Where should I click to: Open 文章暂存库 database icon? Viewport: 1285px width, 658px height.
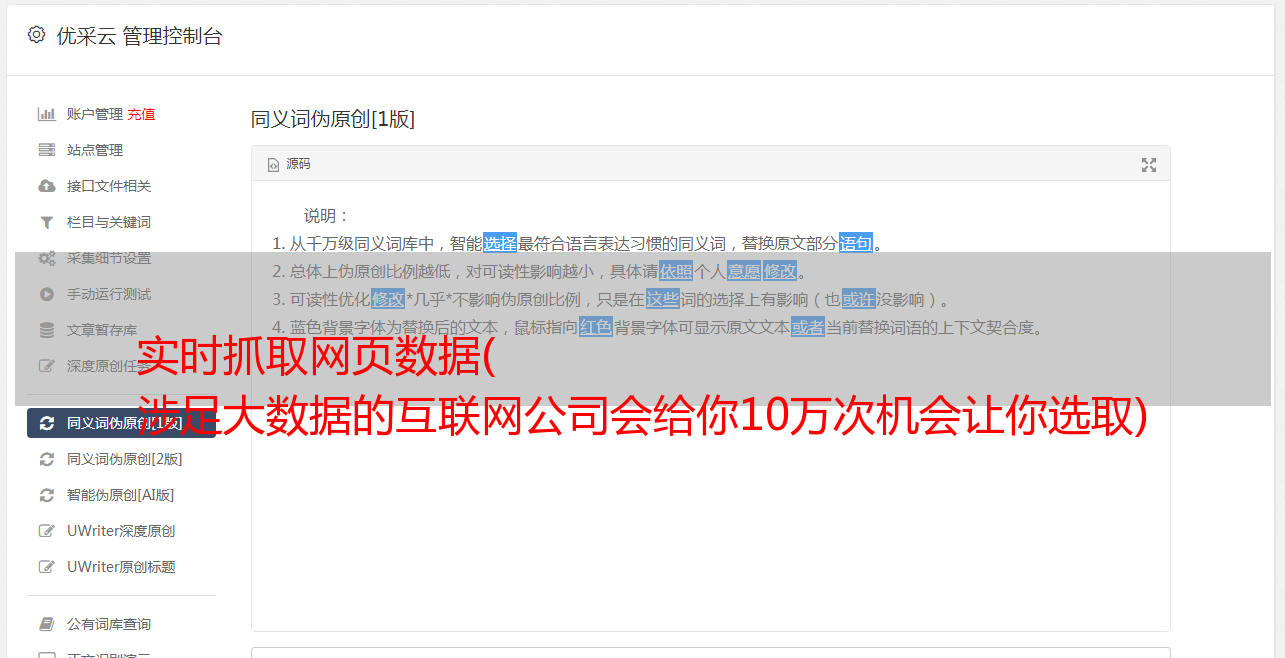tap(46, 330)
